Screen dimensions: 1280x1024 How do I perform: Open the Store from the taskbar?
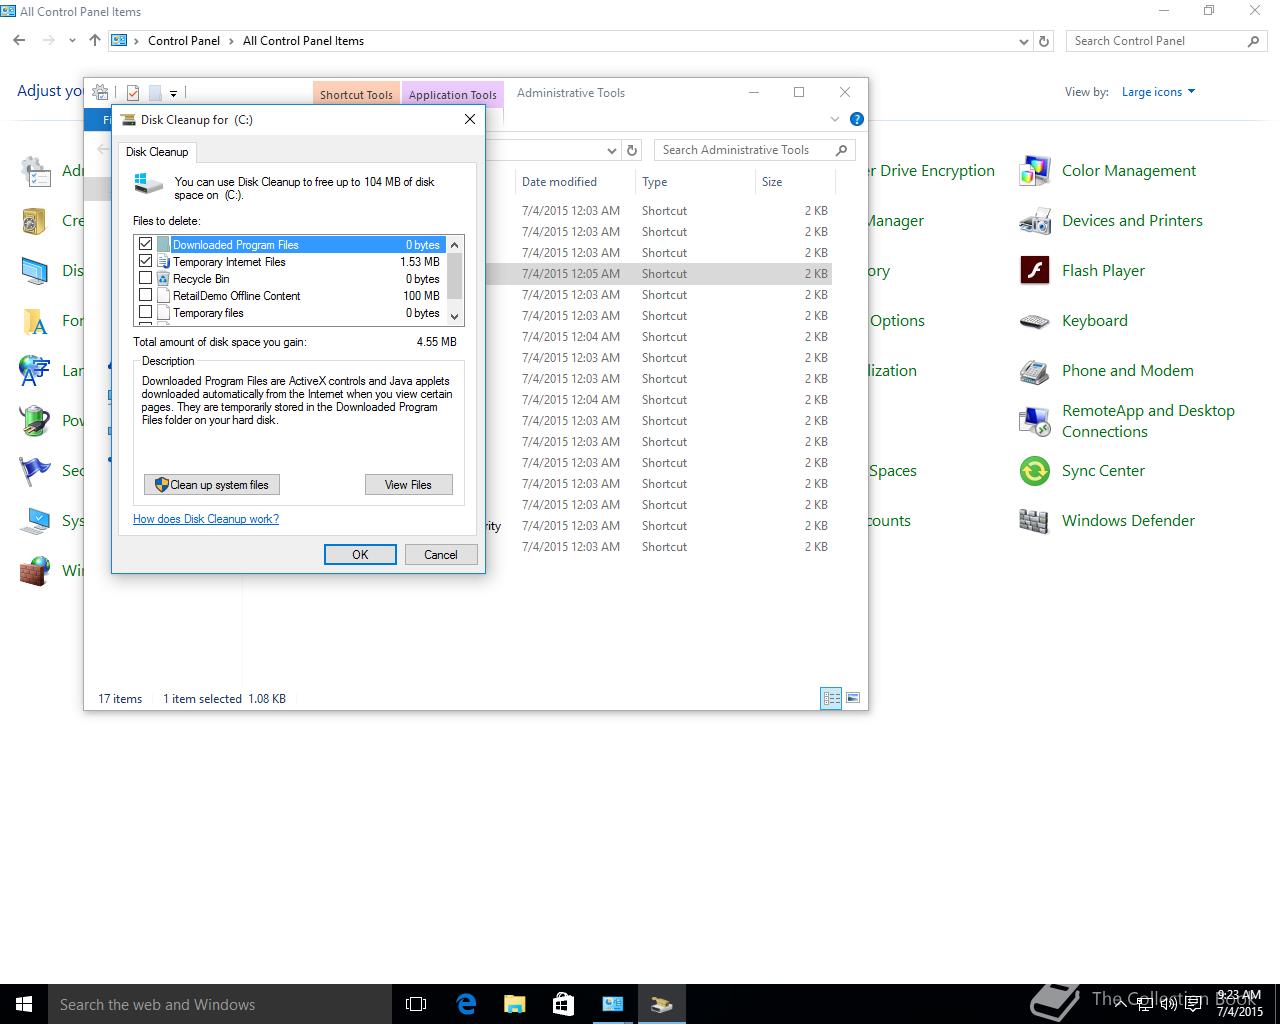(563, 1004)
